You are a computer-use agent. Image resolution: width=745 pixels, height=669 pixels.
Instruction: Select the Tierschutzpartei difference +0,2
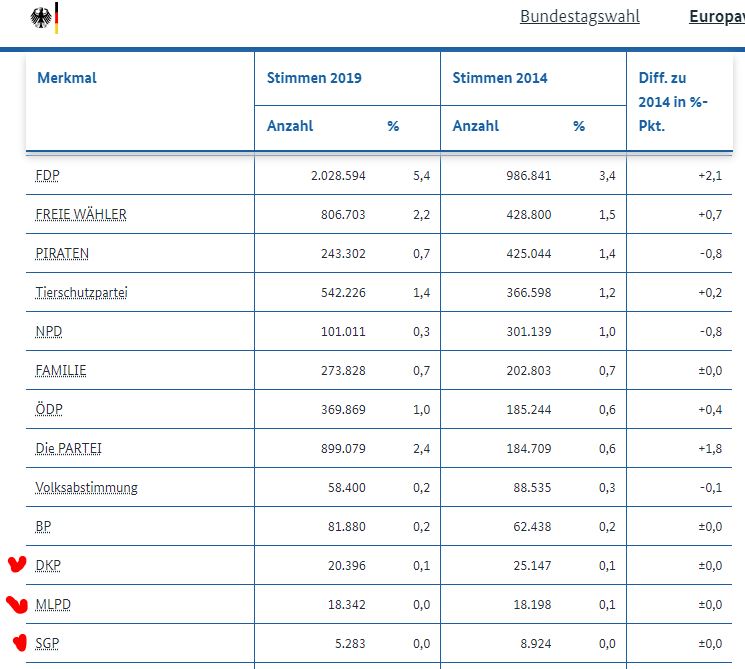(x=710, y=293)
